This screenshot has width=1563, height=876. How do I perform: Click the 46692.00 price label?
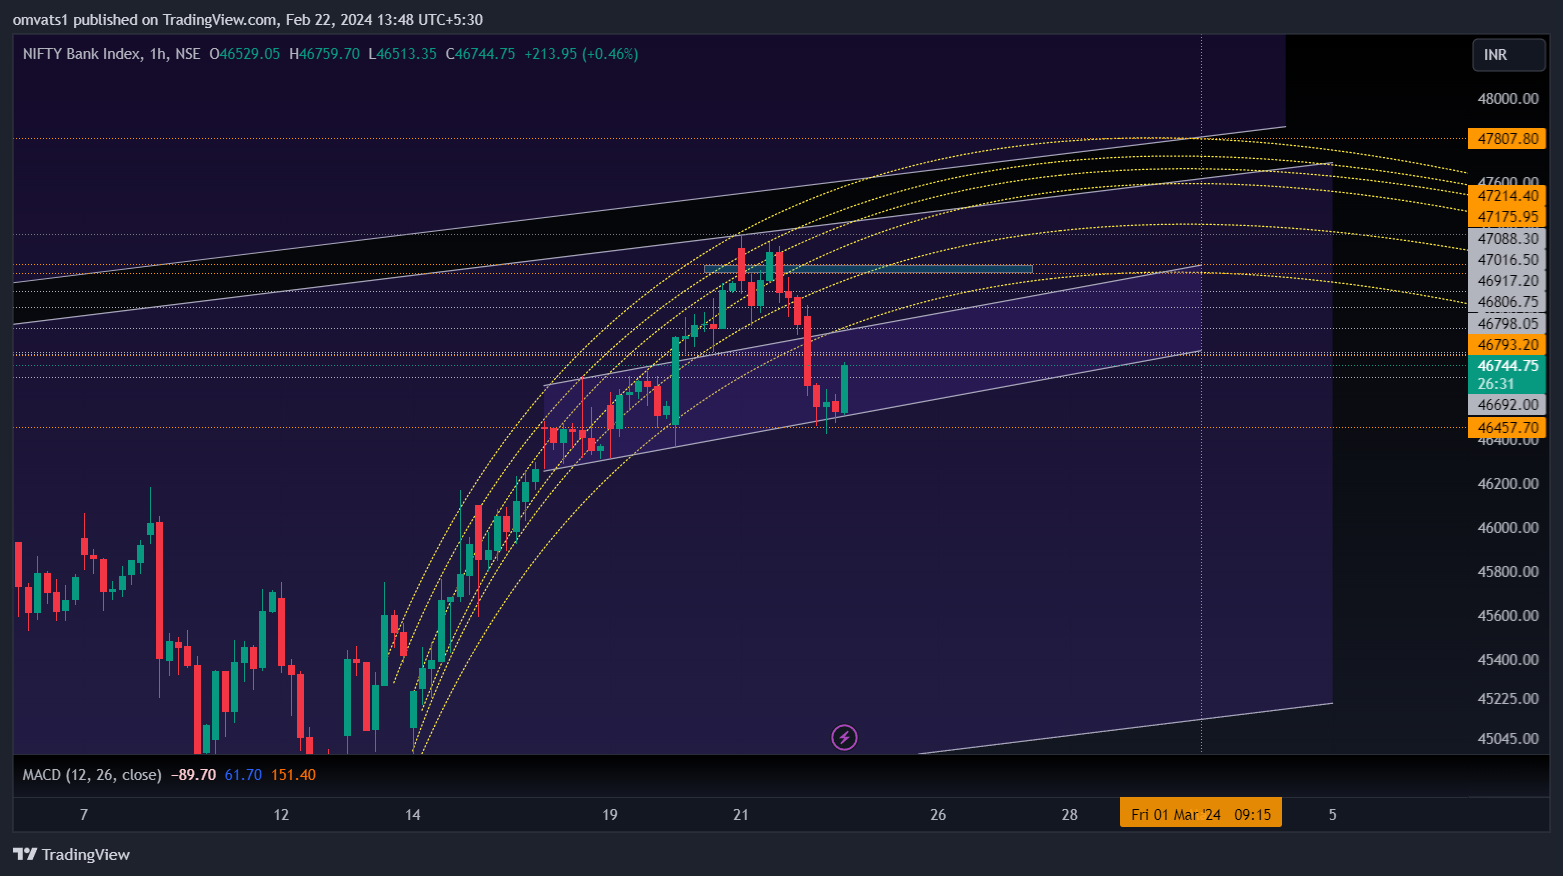(1507, 405)
